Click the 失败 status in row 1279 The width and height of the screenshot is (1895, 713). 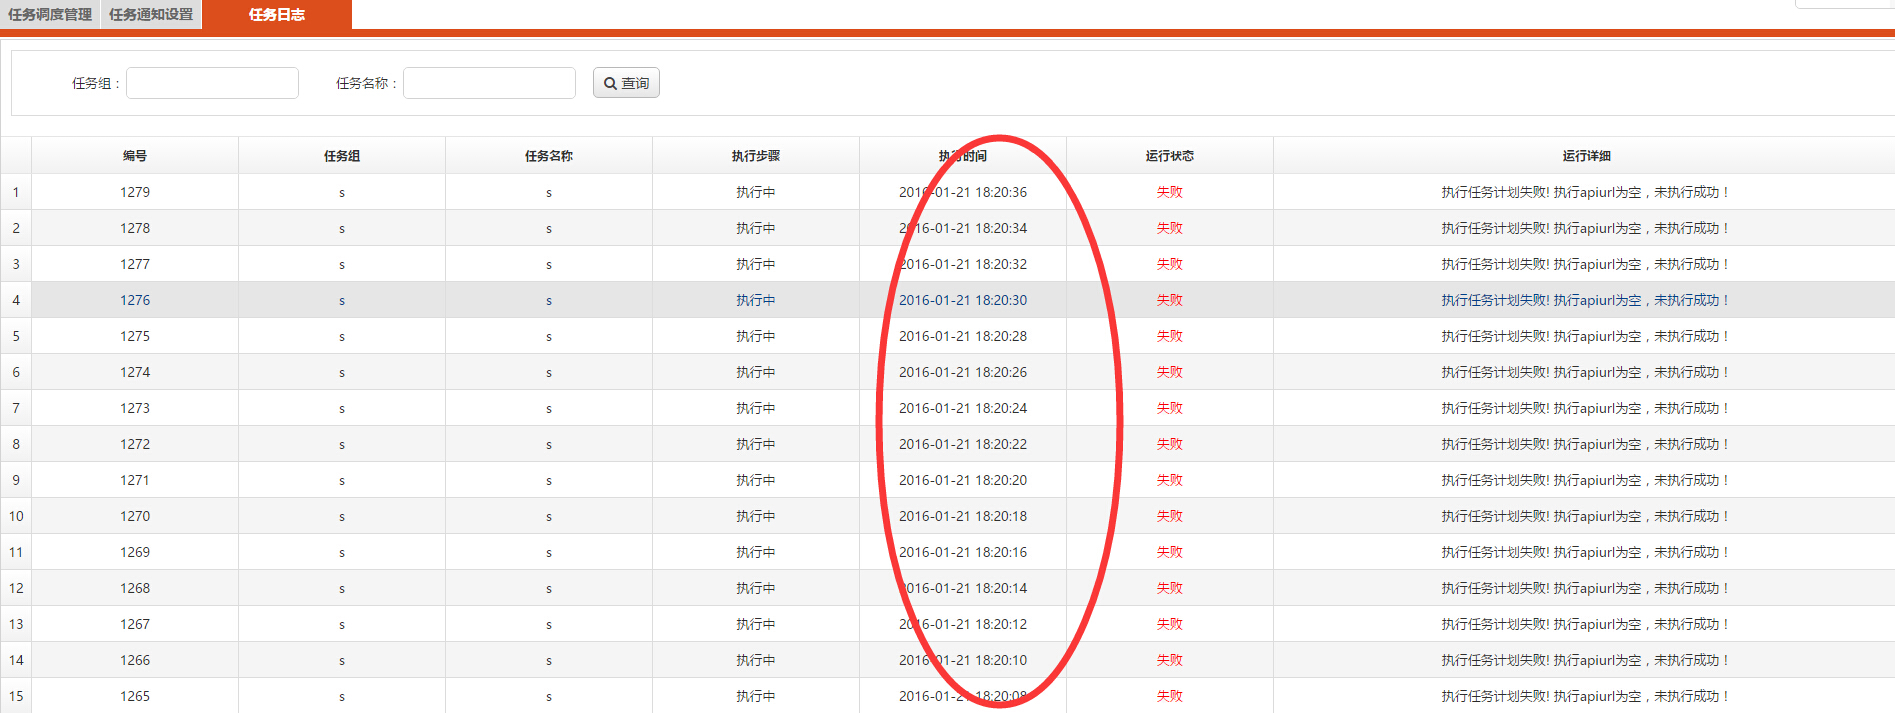(1170, 192)
